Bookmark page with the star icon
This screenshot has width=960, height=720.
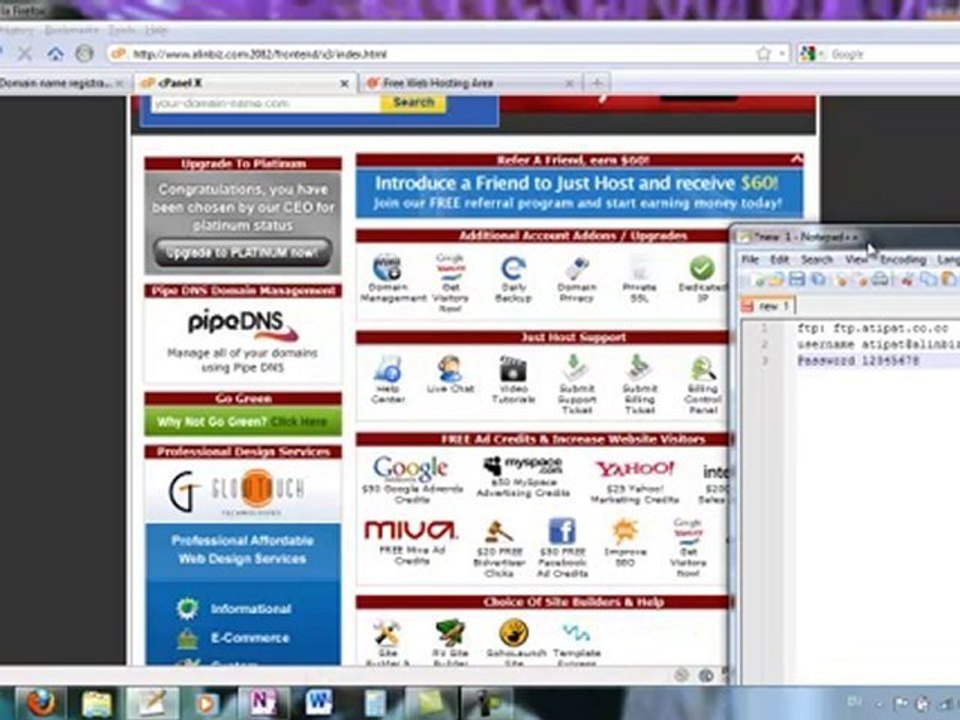pos(763,54)
